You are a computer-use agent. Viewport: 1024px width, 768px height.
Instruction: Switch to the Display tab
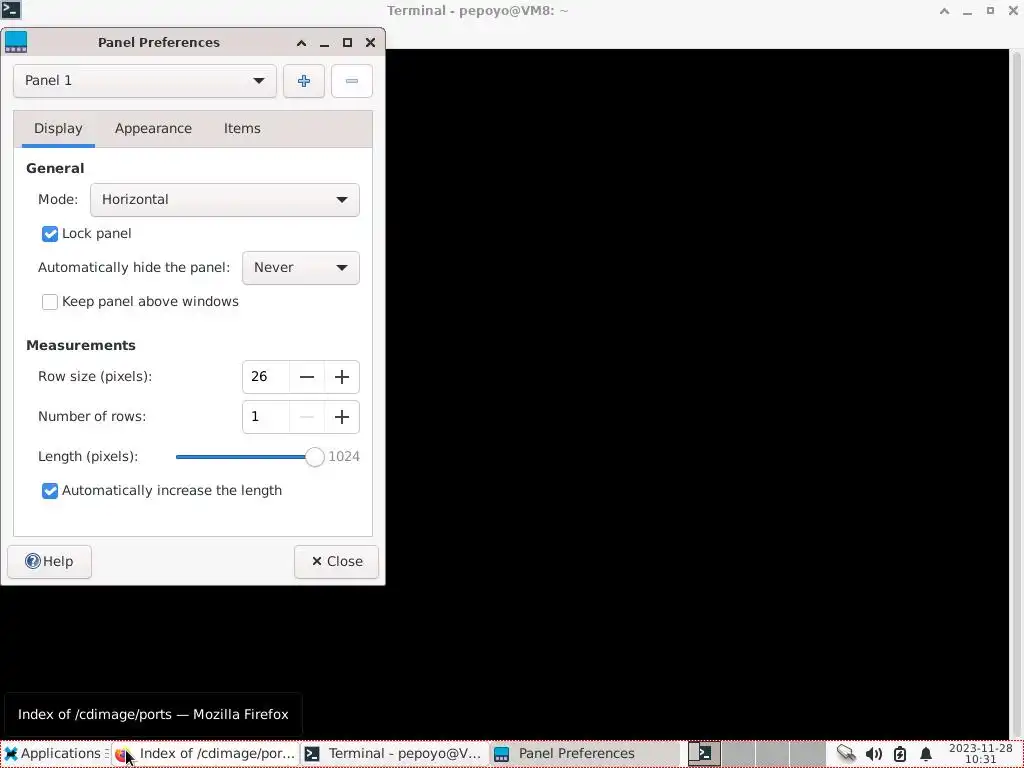click(x=58, y=129)
